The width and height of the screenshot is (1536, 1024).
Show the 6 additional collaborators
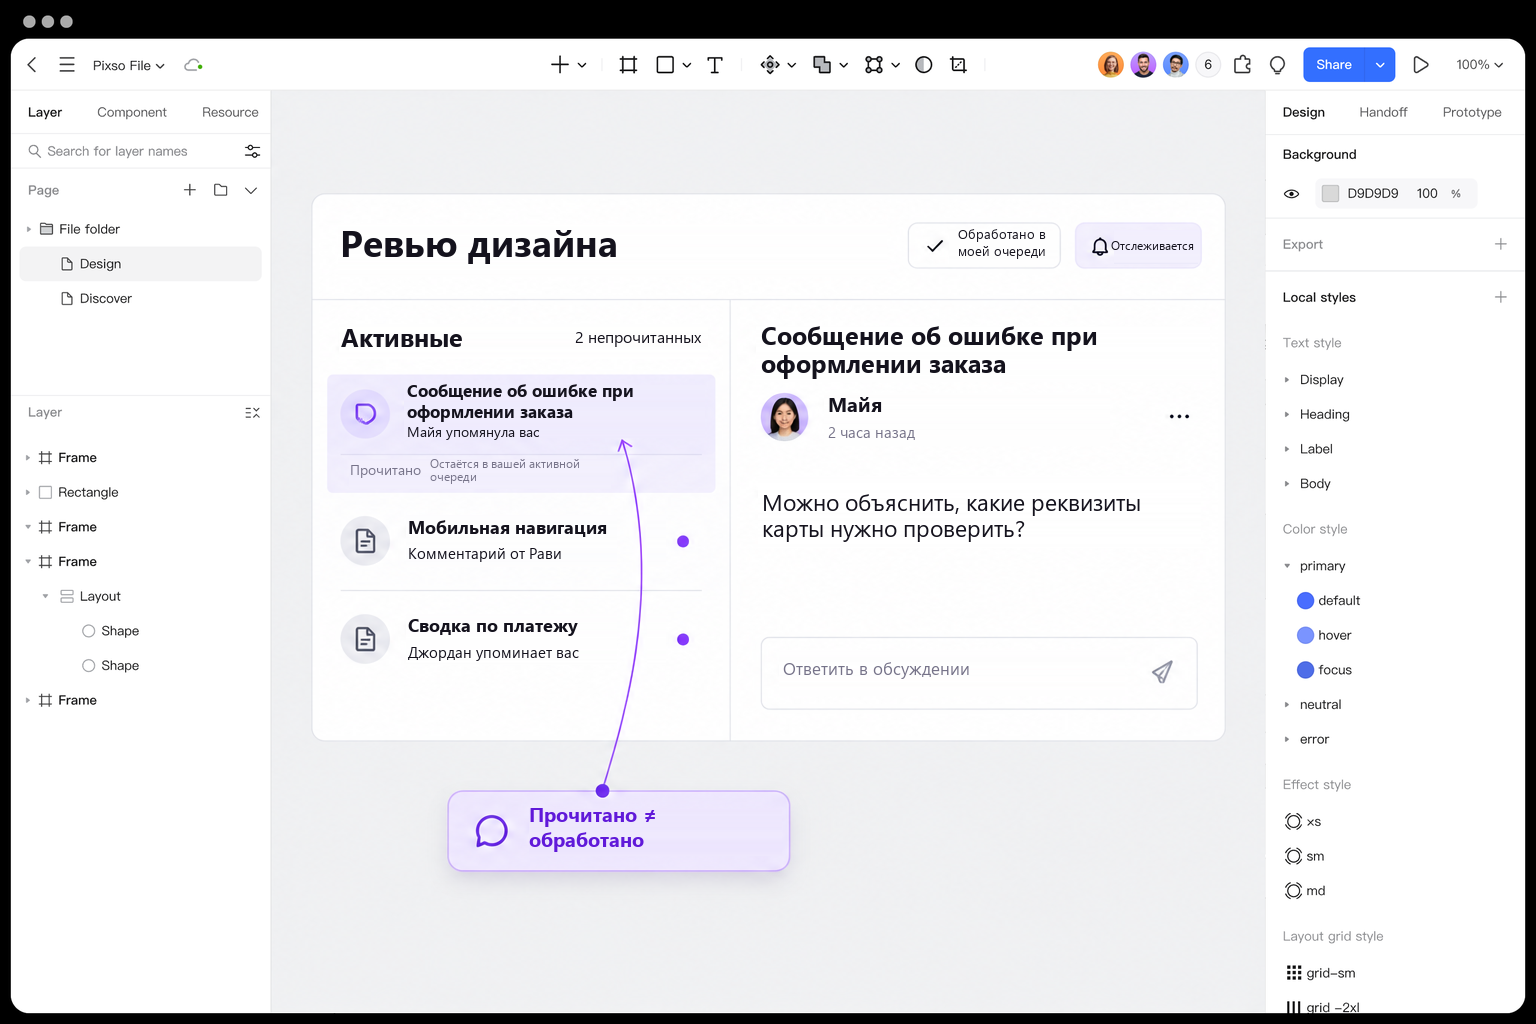pos(1208,65)
